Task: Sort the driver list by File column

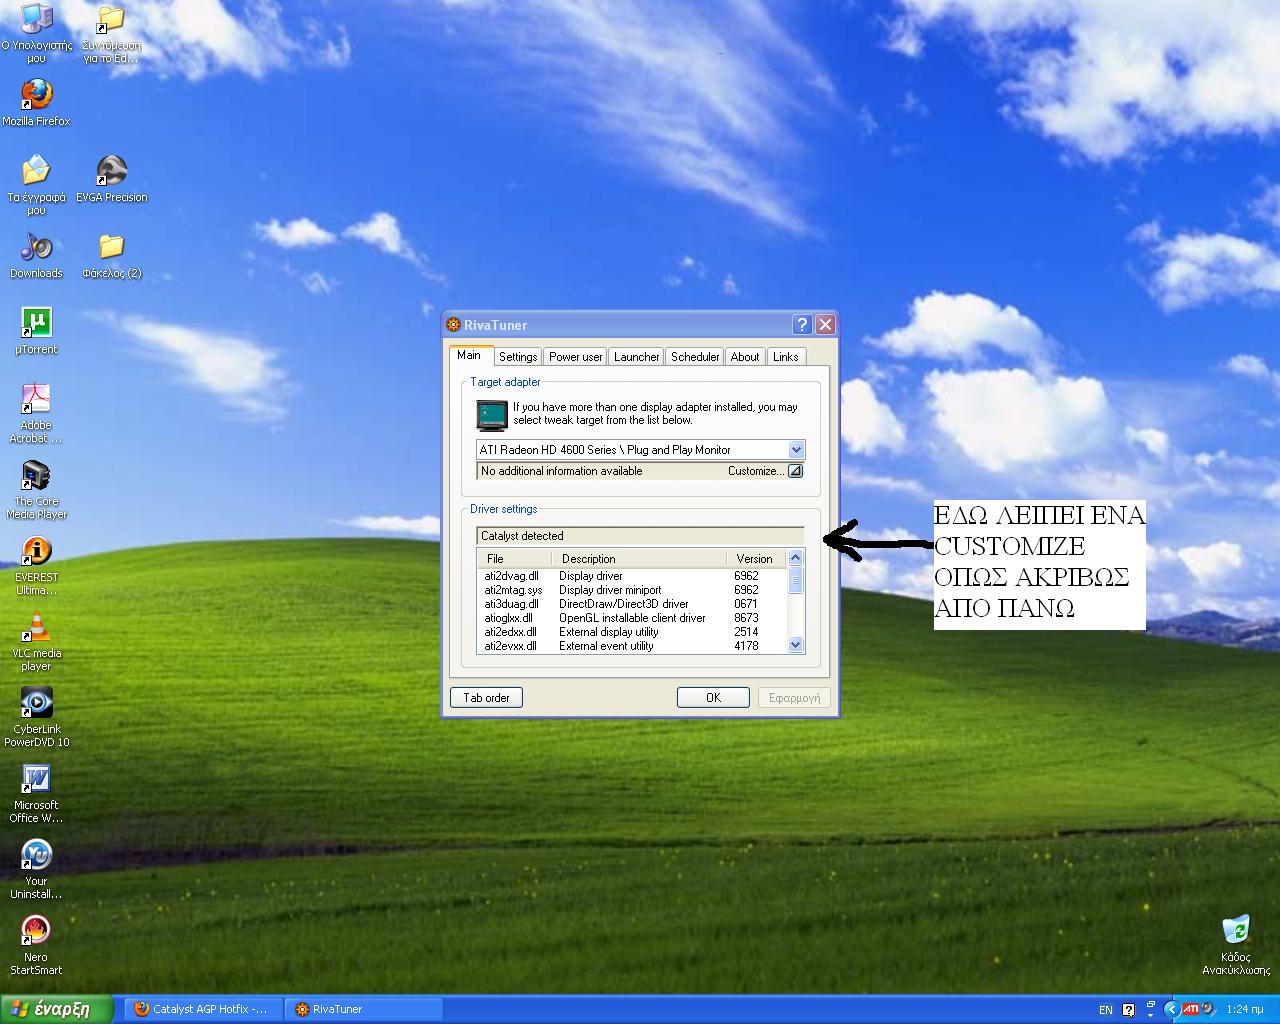Action: (516, 559)
